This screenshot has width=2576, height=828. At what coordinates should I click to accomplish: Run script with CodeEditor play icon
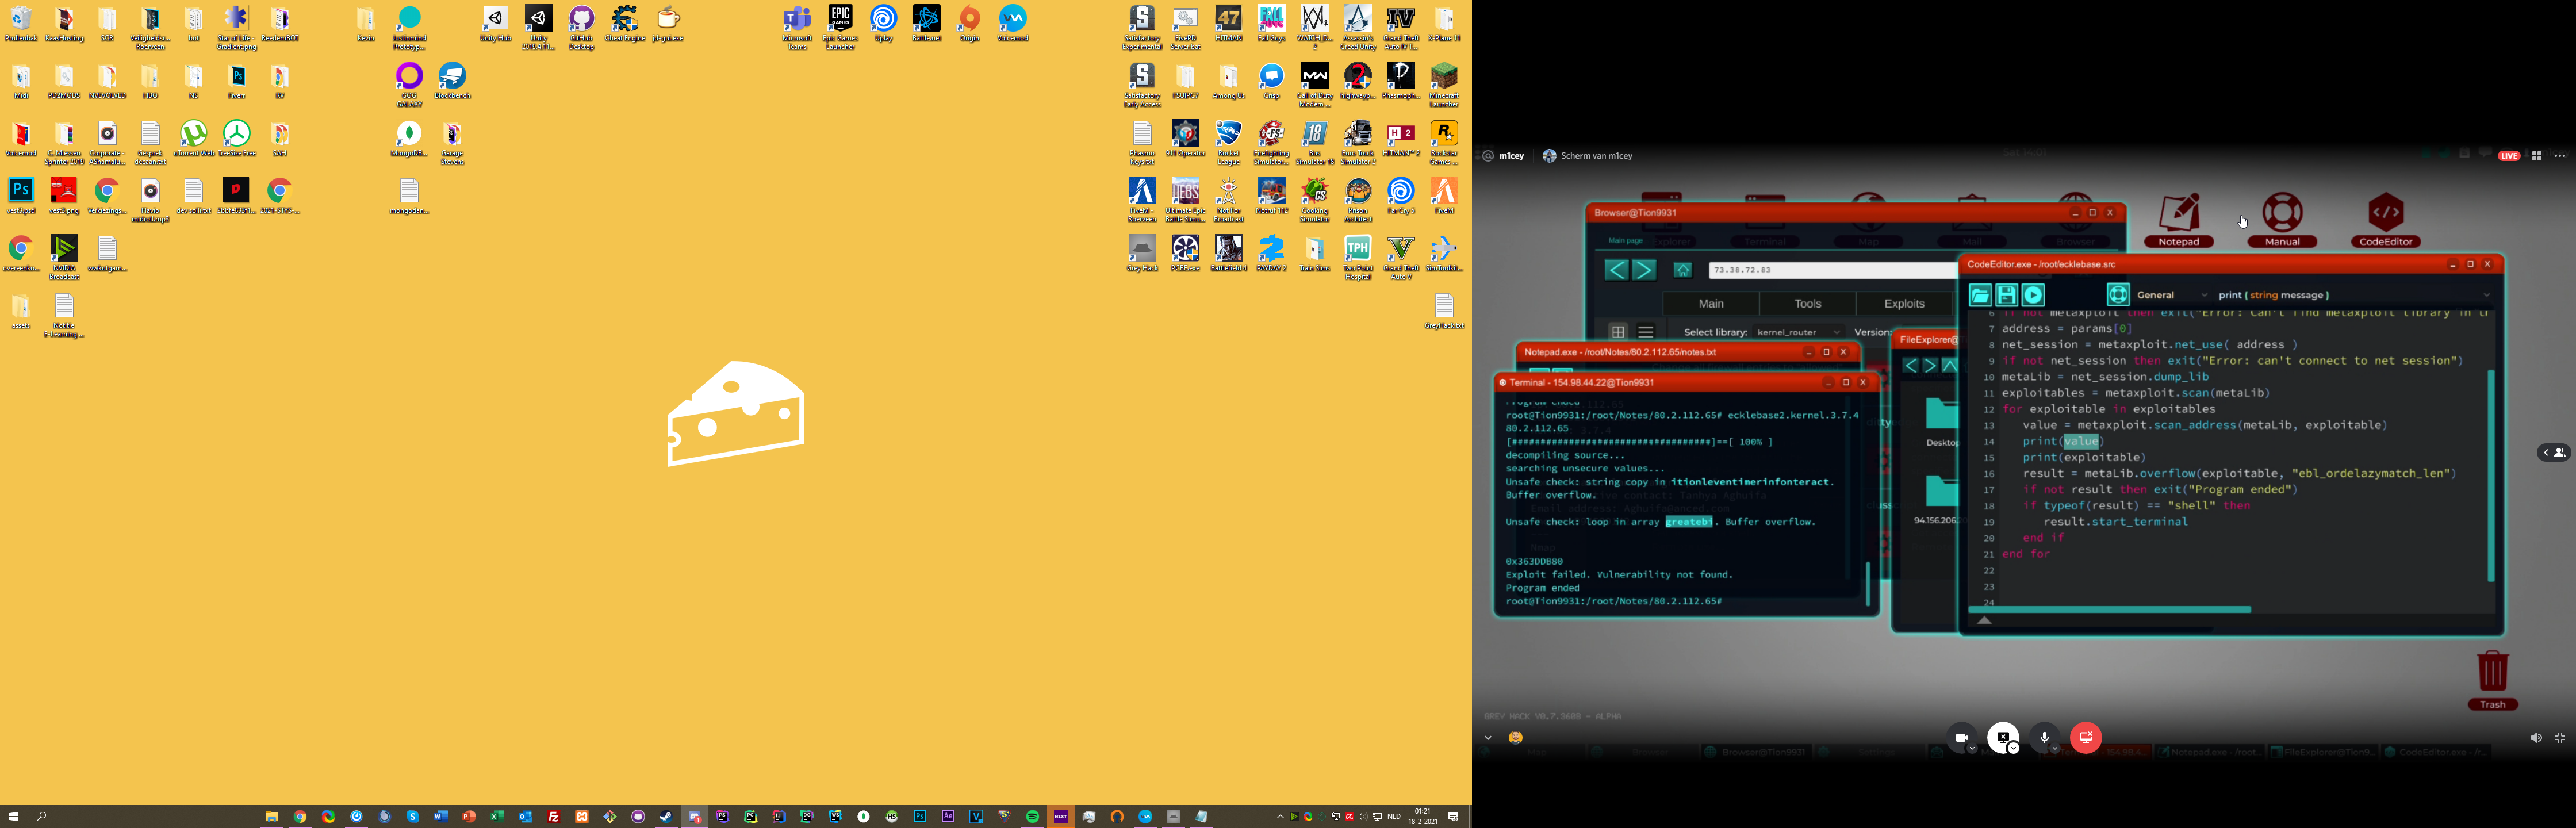click(x=2033, y=295)
